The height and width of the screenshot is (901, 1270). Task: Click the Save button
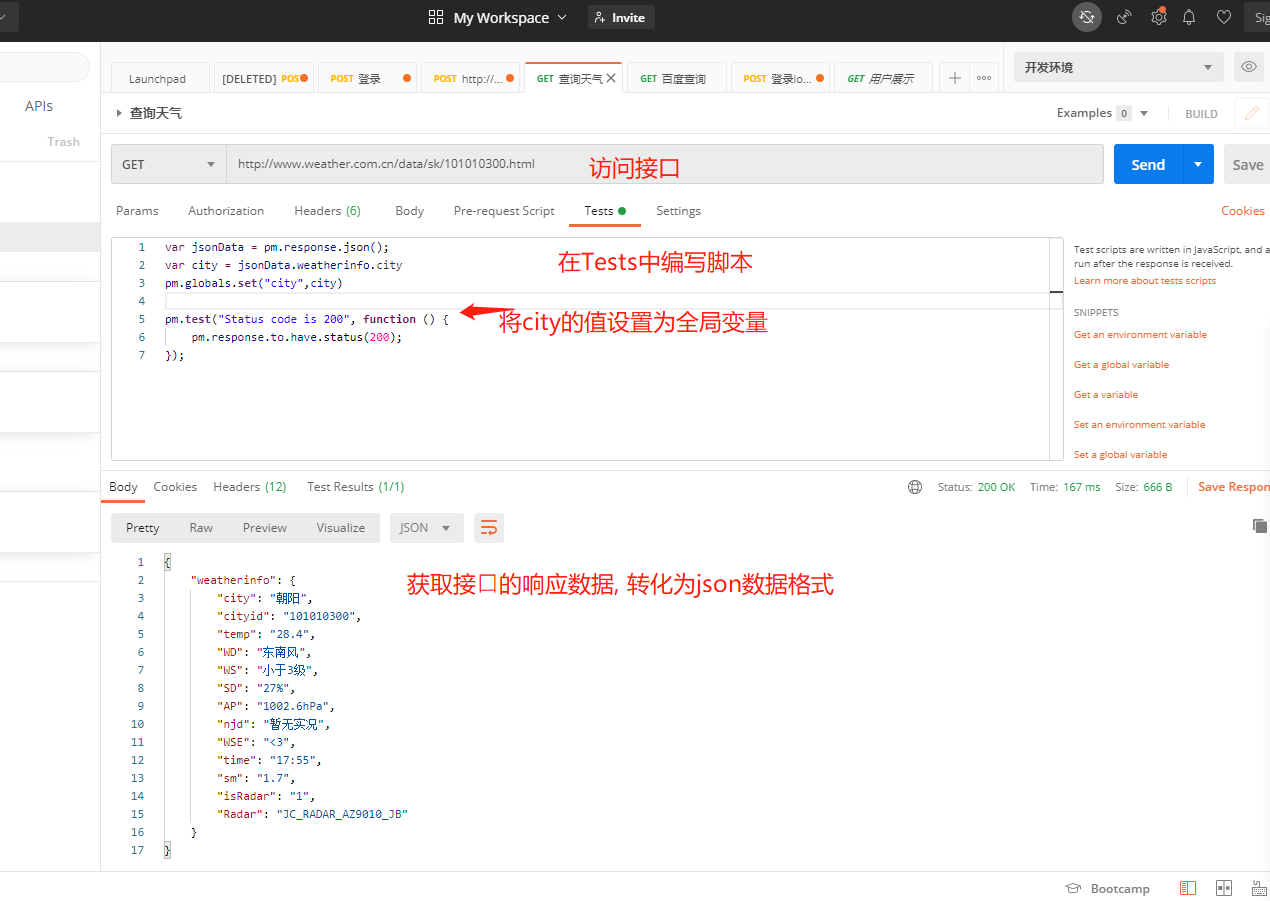pos(1247,164)
